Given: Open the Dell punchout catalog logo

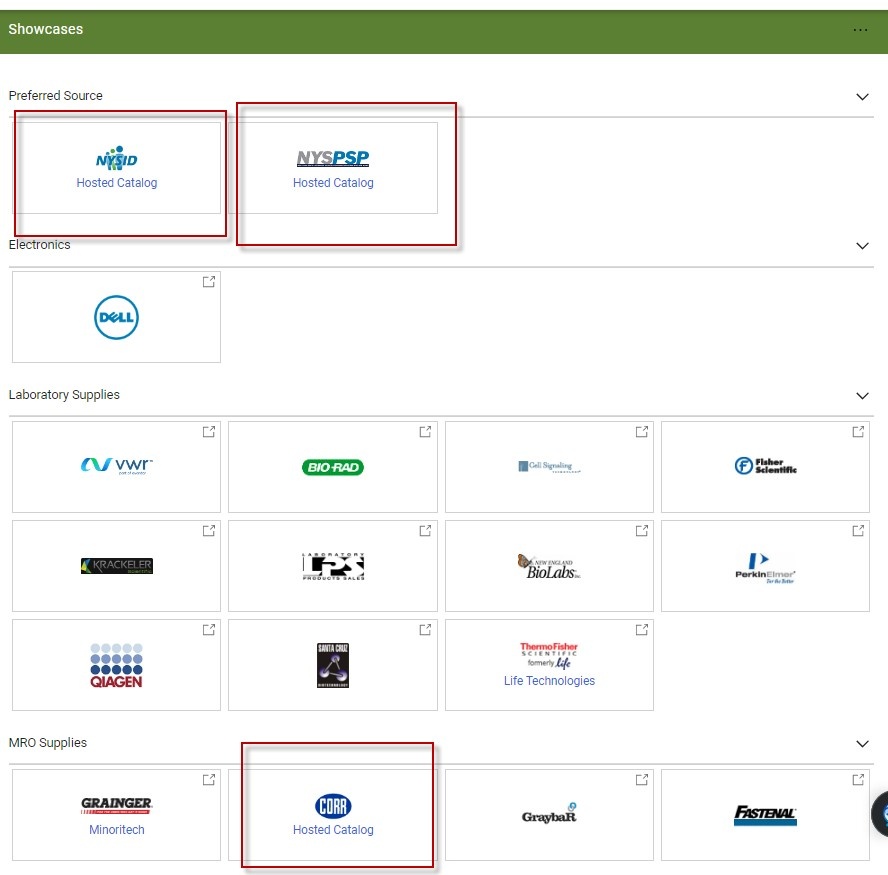Looking at the screenshot, I should (x=116, y=318).
